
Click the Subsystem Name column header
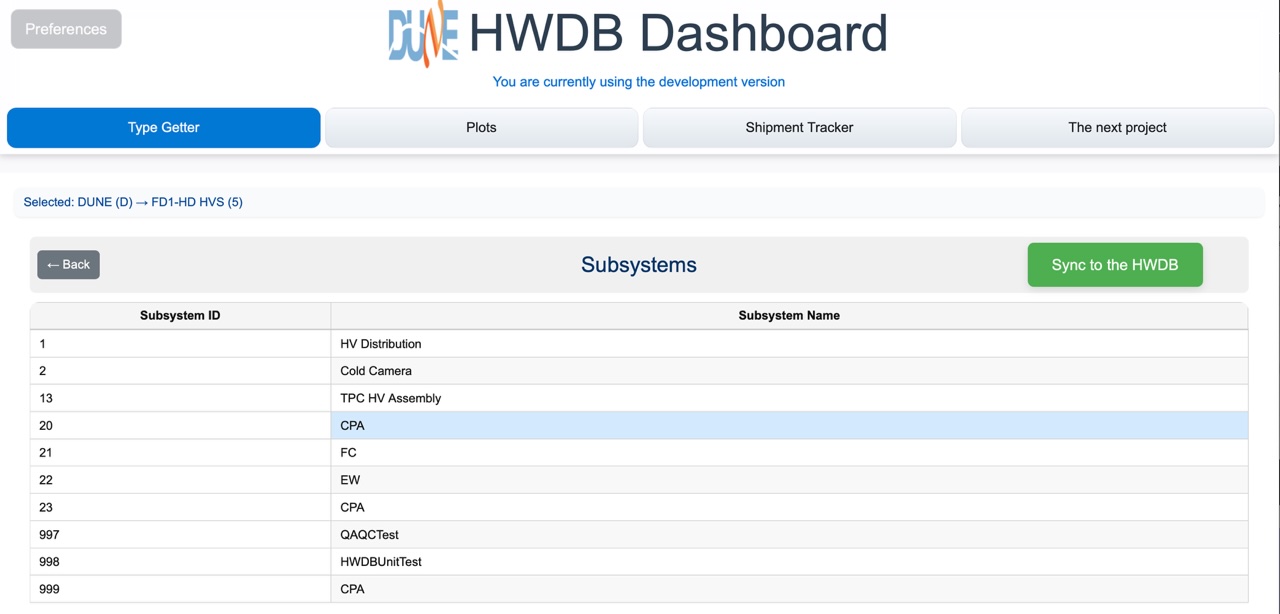pos(788,316)
